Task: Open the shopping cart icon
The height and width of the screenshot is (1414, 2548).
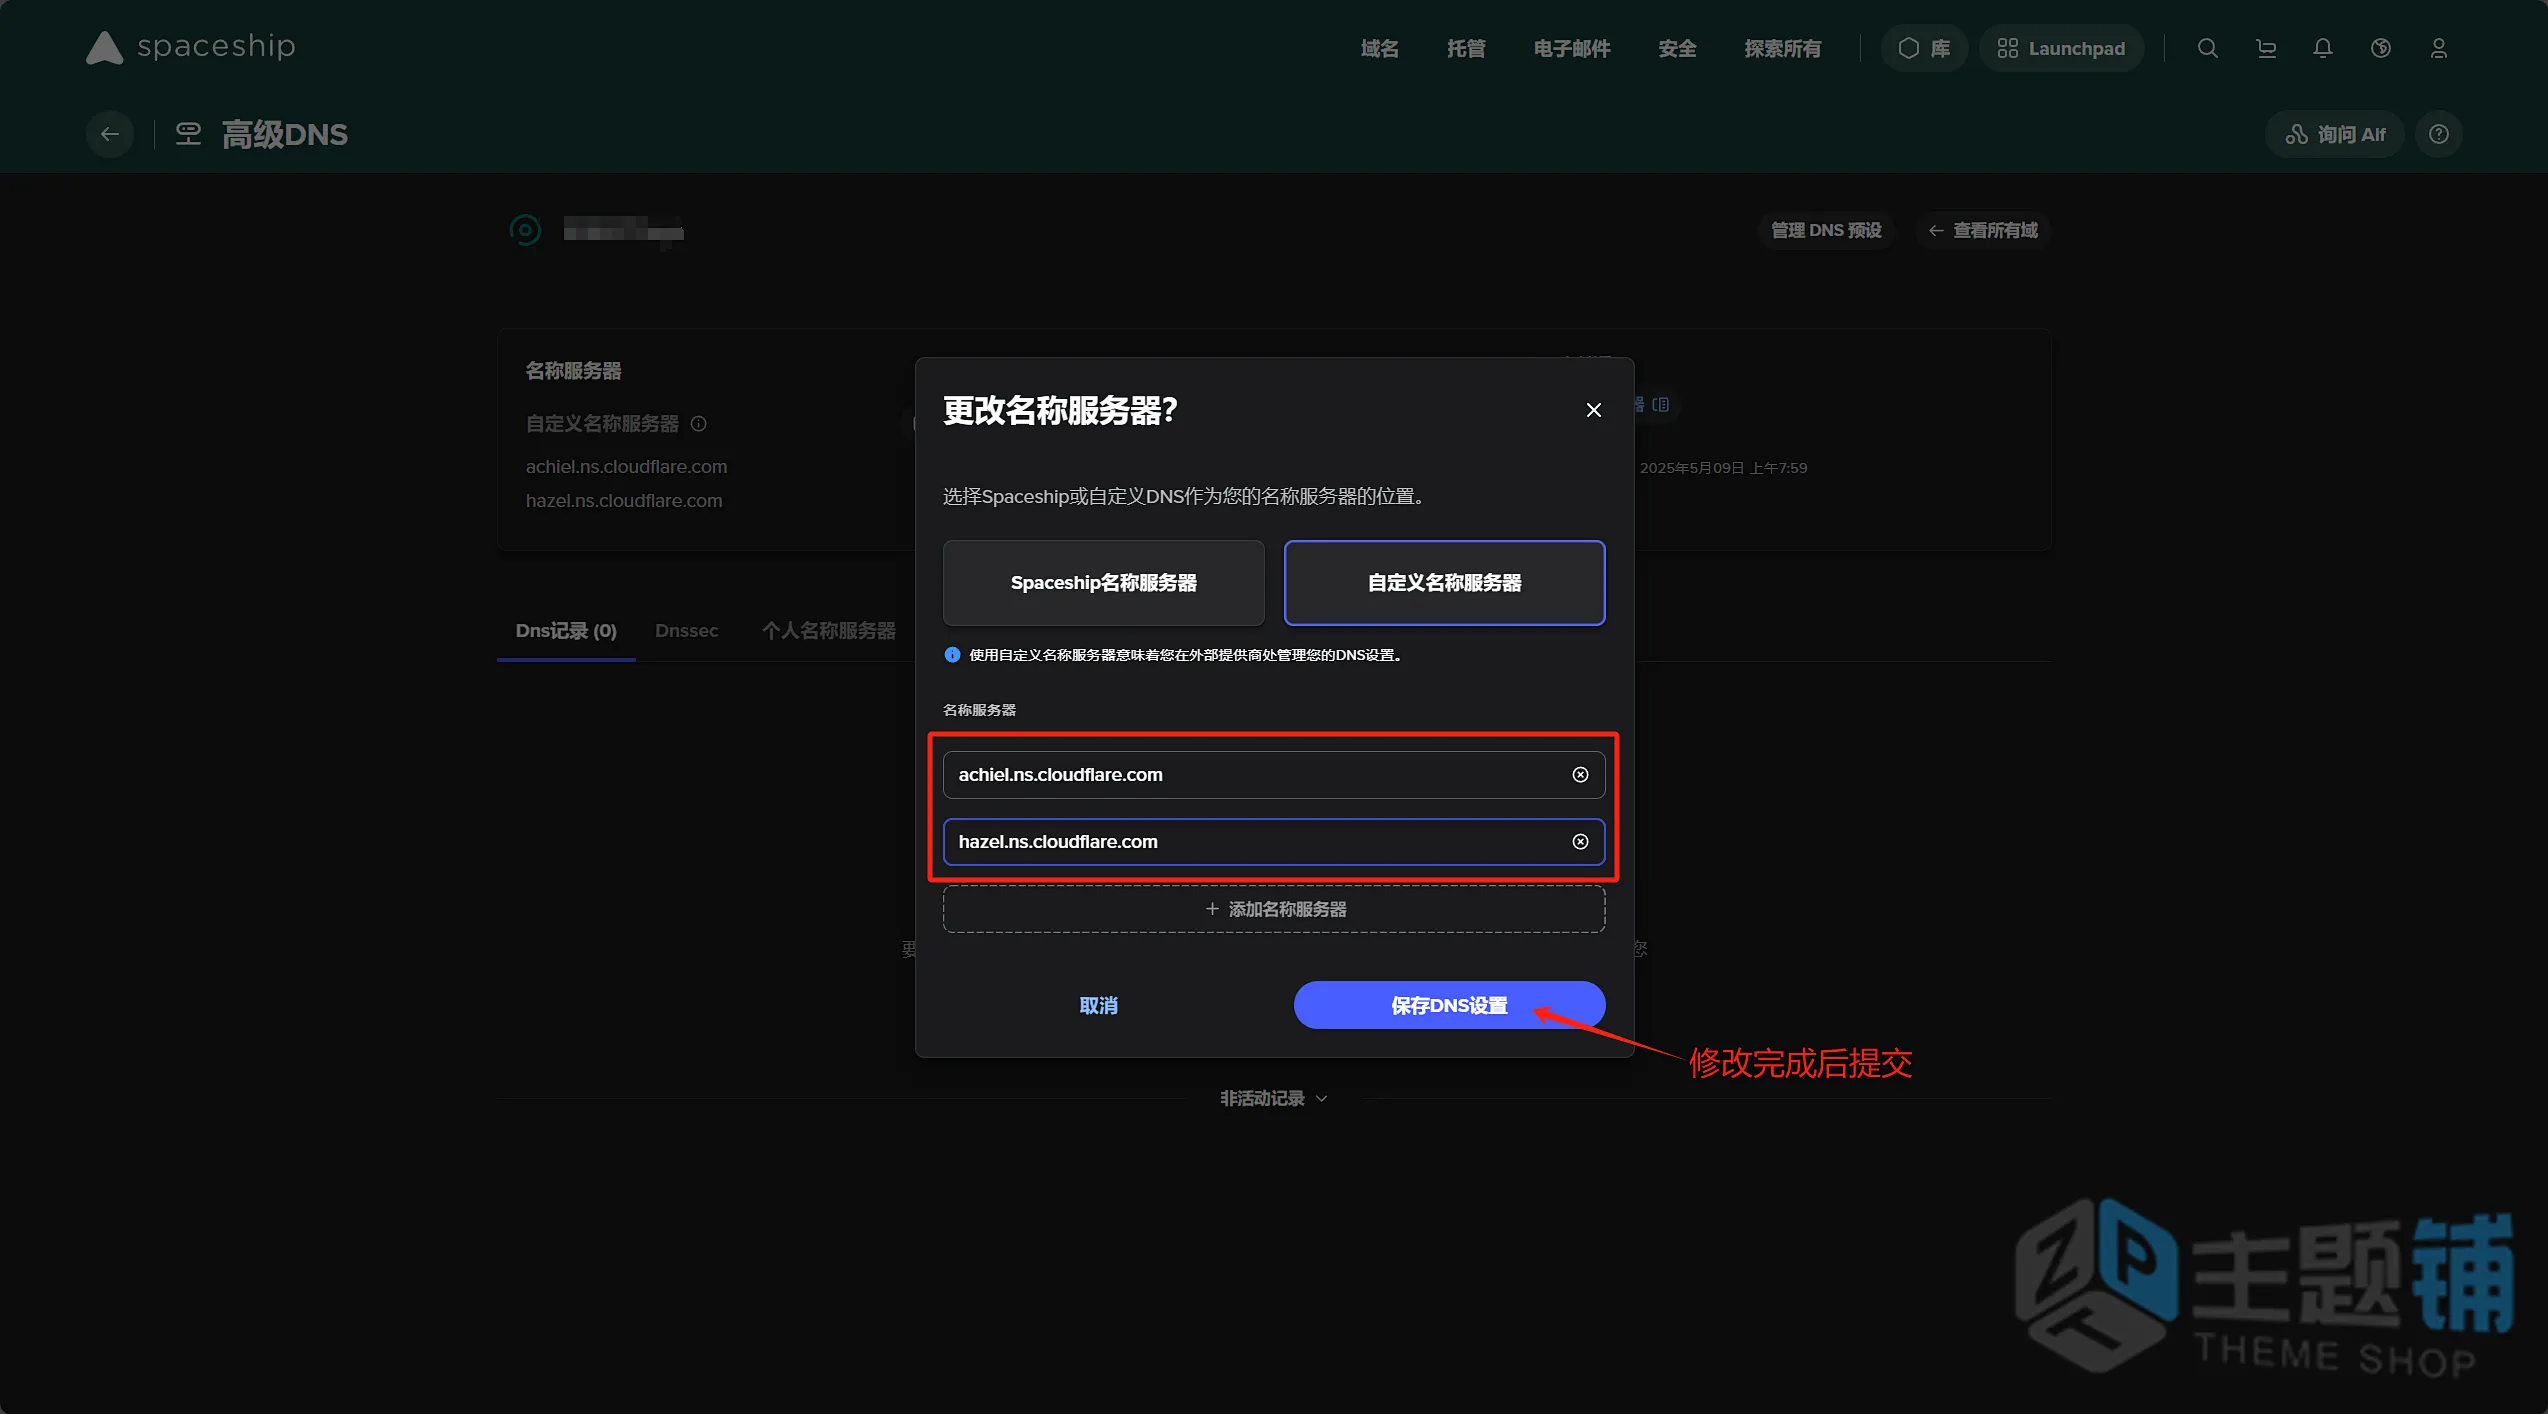Action: click(2266, 48)
